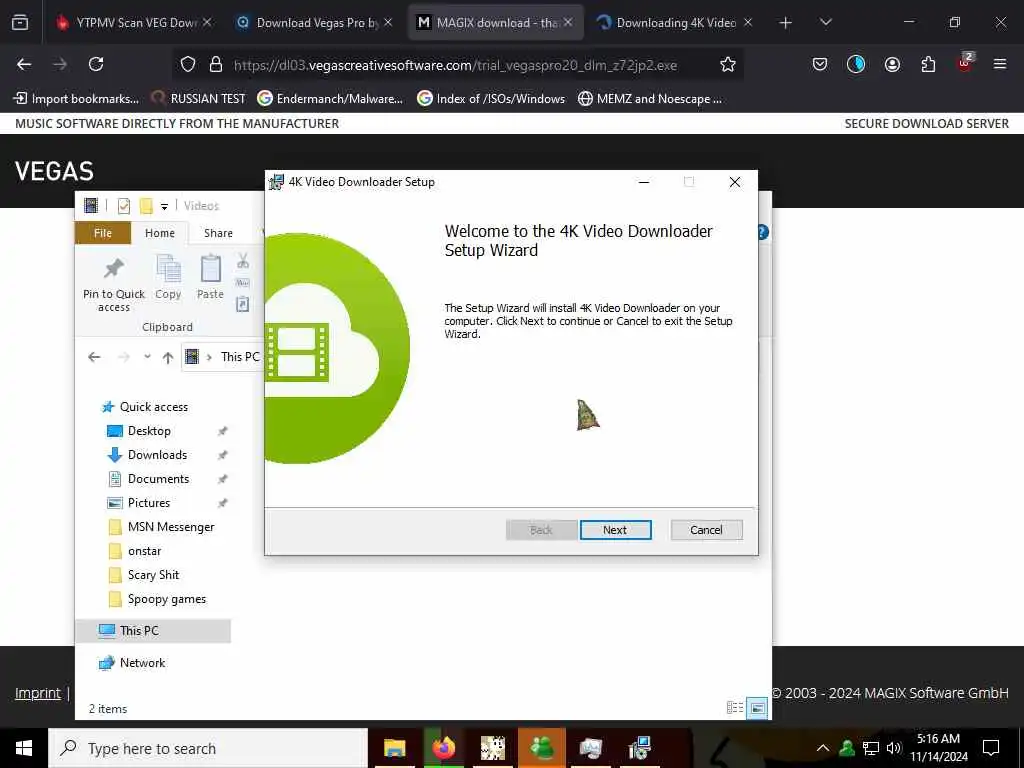This screenshot has height=768, width=1024.
Task: Open the MSN Messenger folder
Action: [161, 527]
